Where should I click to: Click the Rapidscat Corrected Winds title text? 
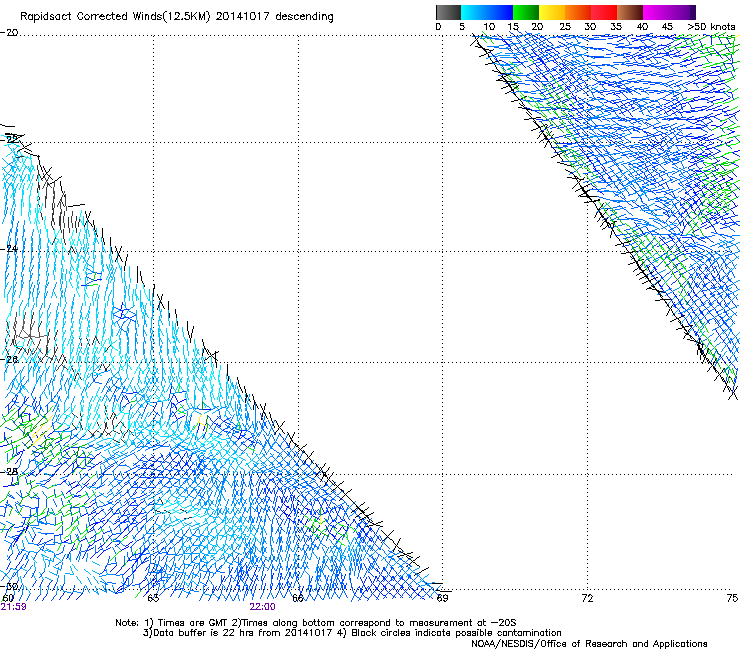pos(177,17)
